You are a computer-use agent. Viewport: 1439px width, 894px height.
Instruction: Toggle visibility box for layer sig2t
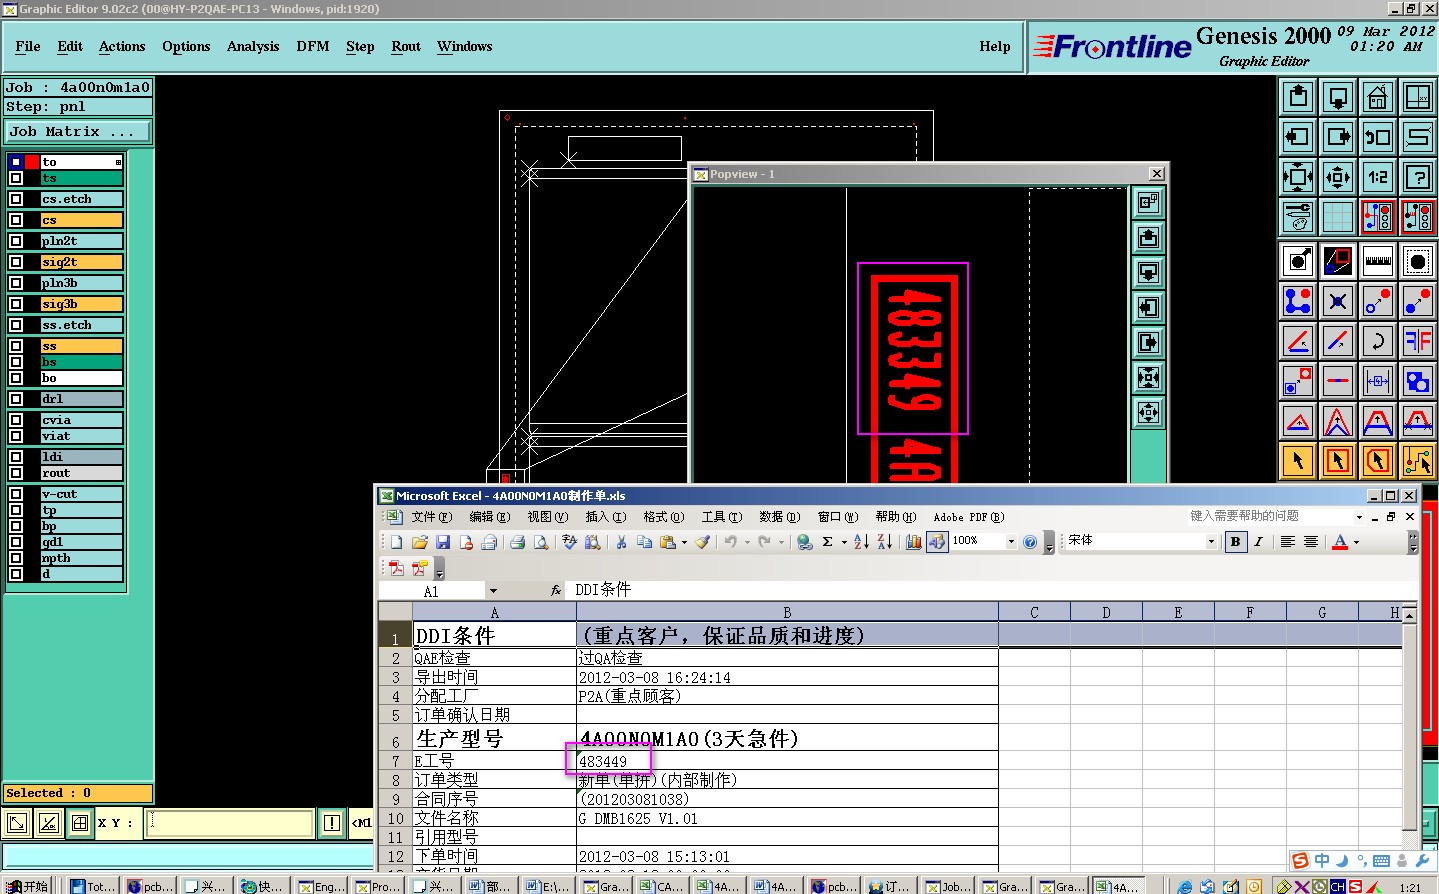point(16,262)
